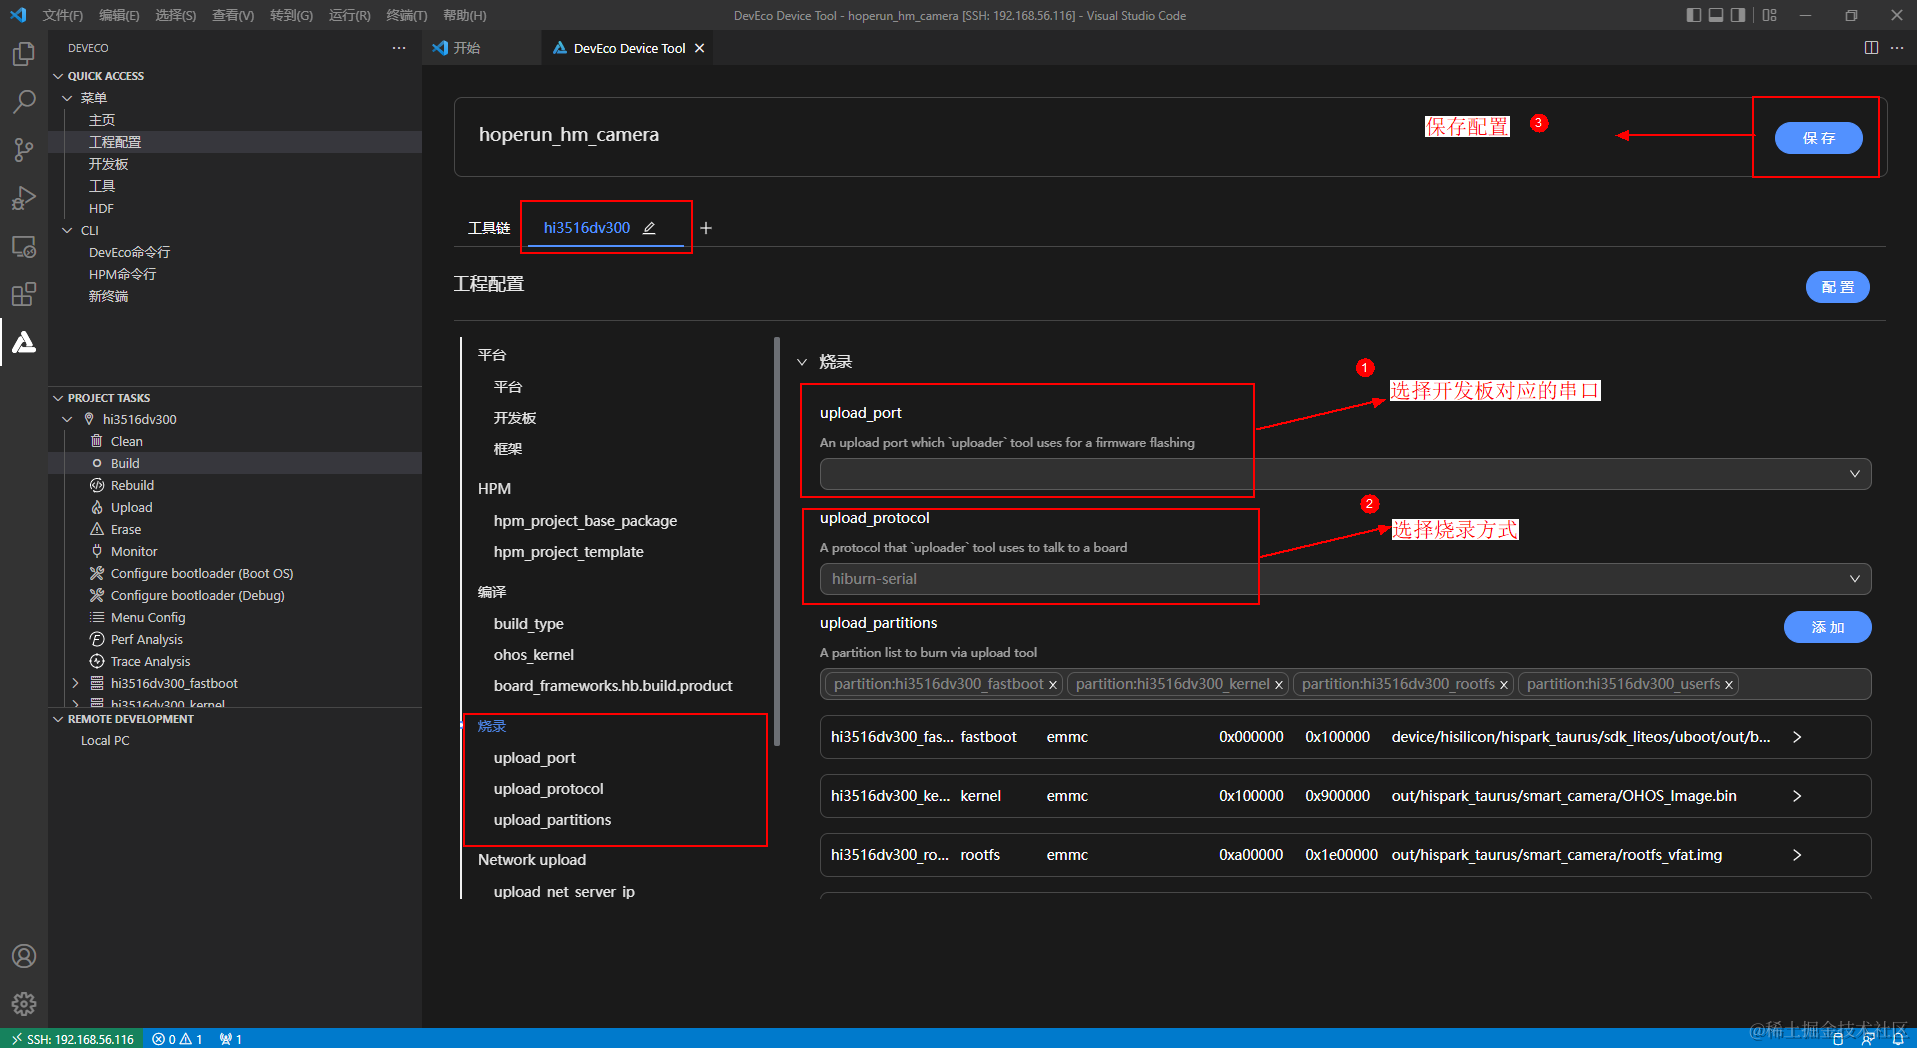Image resolution: width=1917 pixels, height=1048 pixels.
Task: Open the Source Control icon
Action: tap(23, 149)
